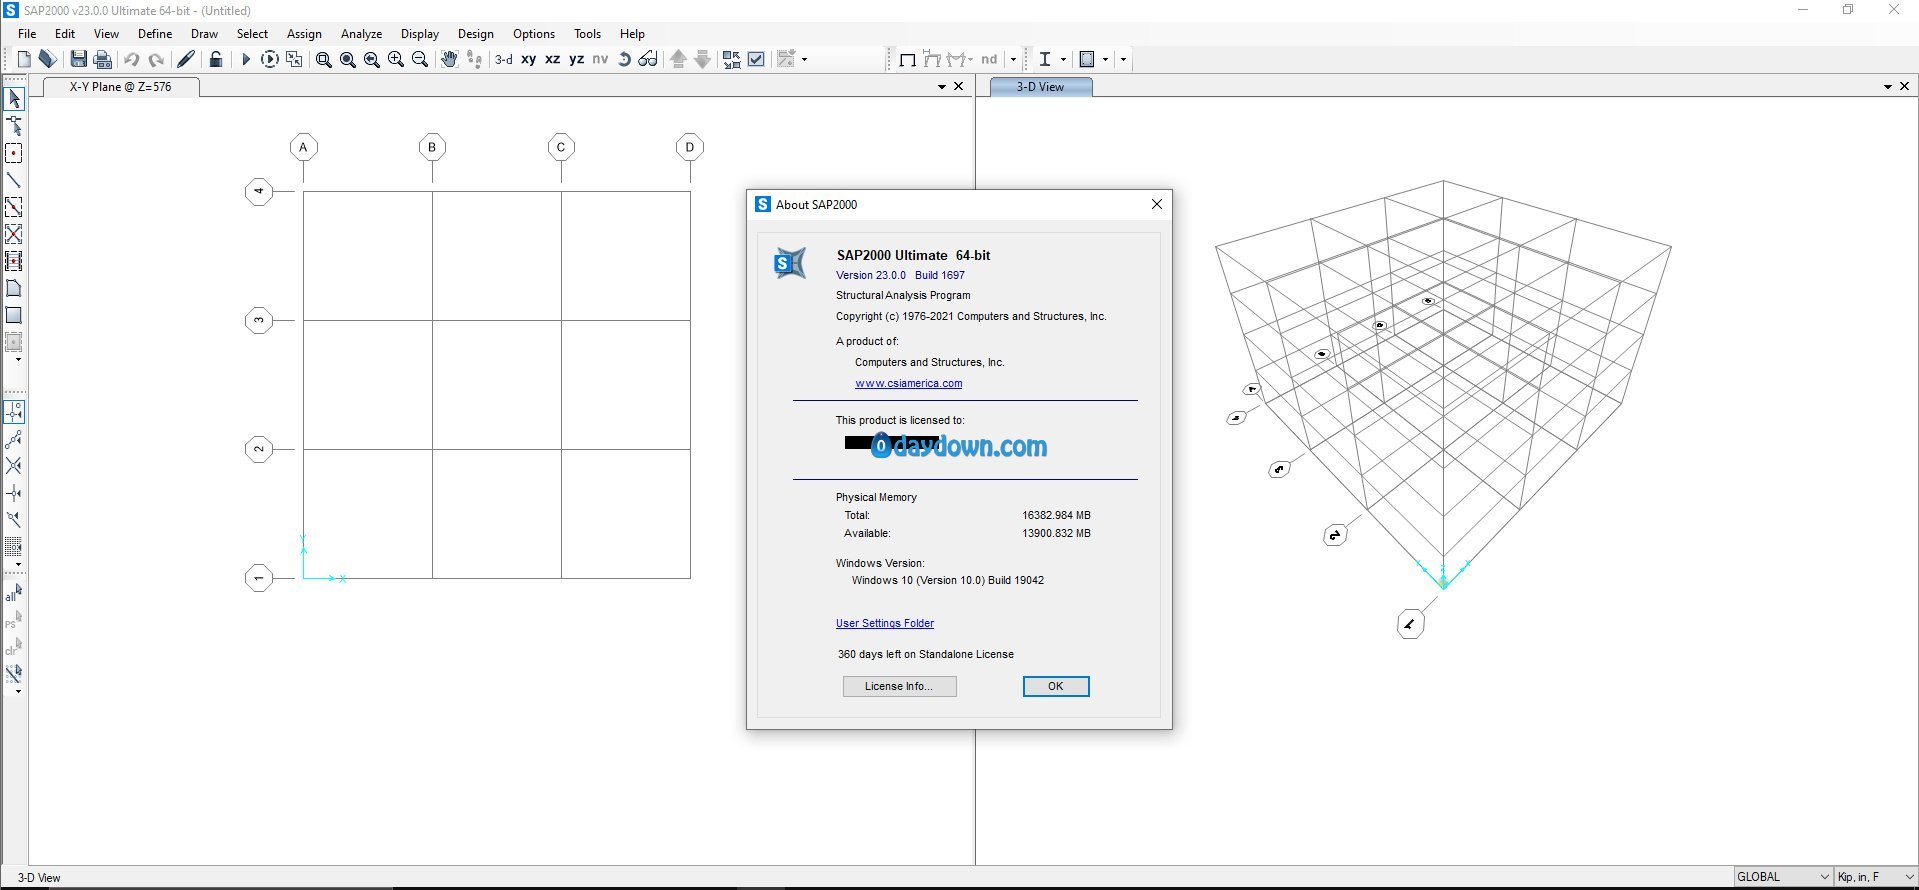
Task: Click the I-section frame properties icon
Action: (1044, 60)
